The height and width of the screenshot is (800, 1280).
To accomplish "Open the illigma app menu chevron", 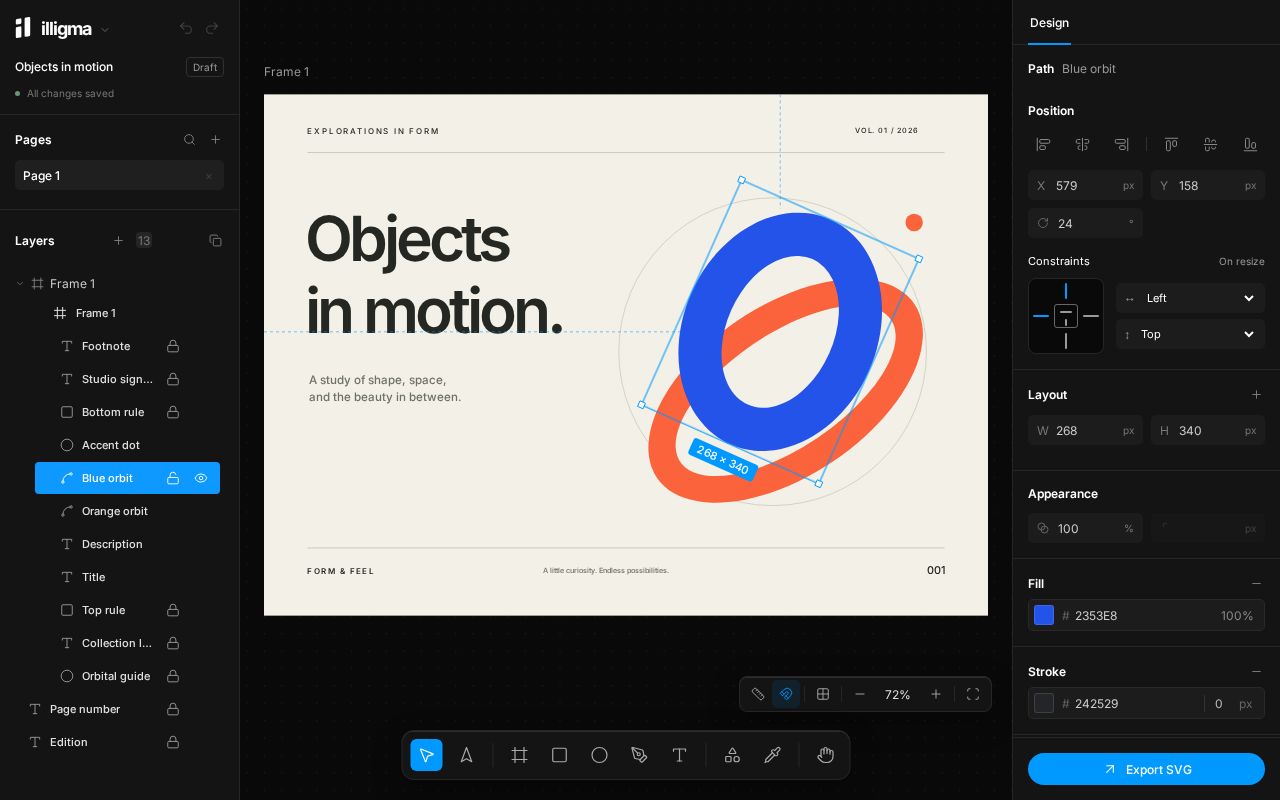I will click(x=105, y=30).
